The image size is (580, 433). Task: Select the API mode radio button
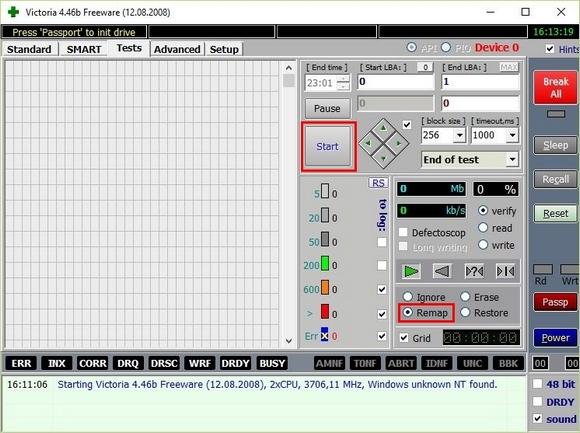tap(411, 47)
